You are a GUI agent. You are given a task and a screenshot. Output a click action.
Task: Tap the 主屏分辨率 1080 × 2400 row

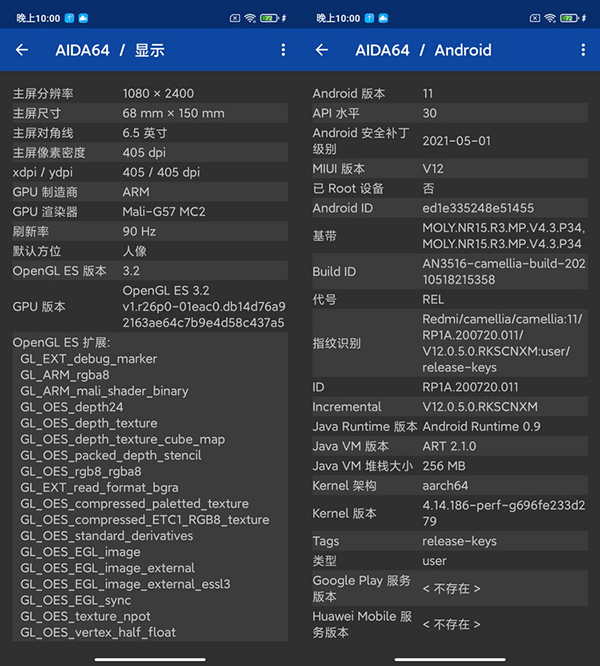click(150, 93)
